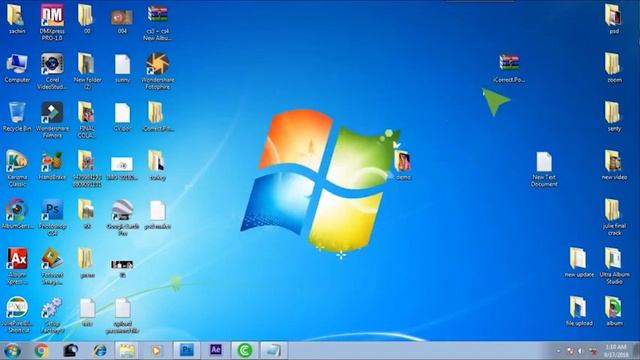The height and width of the screenshot is (360, 640).
Task: Open the taskbar clock and date
Action: click(x=616, y=351)
